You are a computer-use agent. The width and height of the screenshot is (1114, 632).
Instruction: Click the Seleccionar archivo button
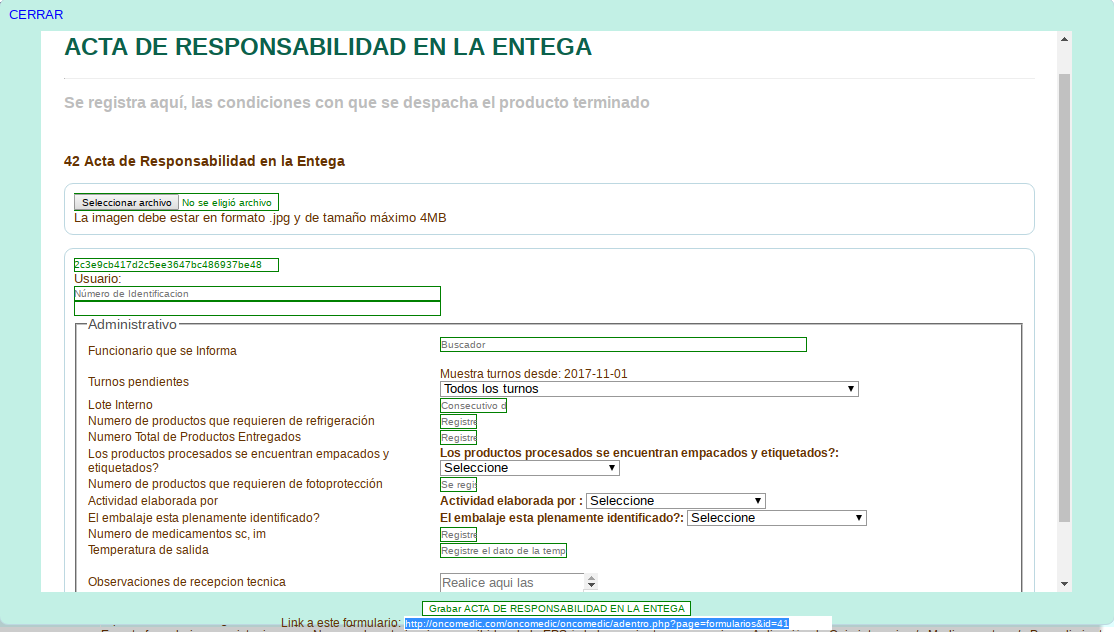point(126,202)
